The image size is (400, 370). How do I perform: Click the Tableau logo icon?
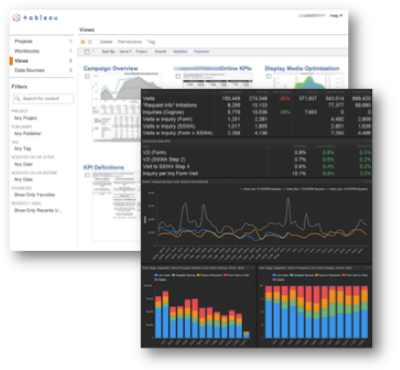(x=16, y=18)
